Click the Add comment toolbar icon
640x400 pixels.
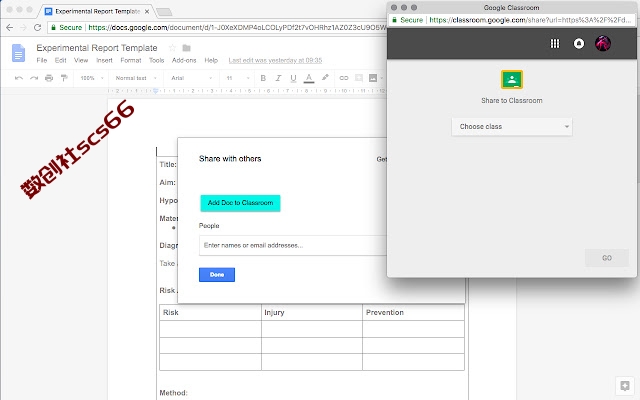(x=359, y=78)
